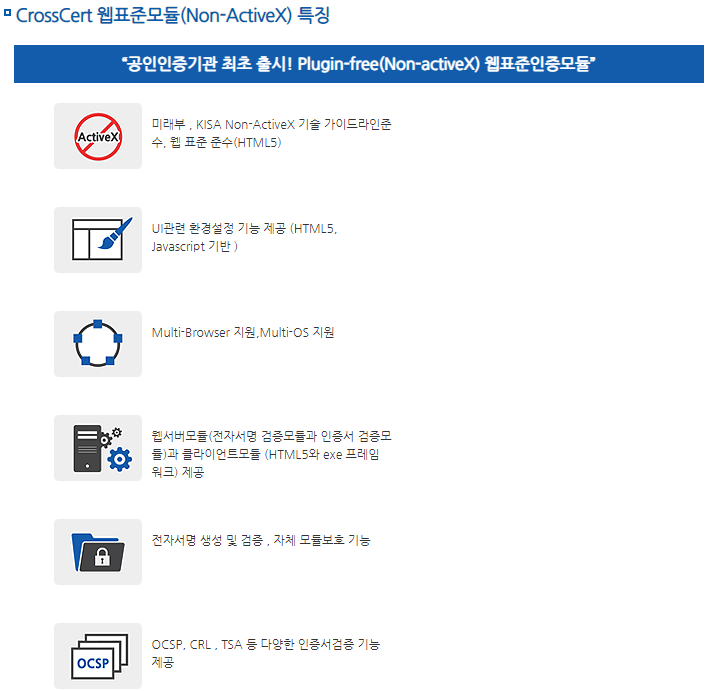Click the 웹서버모듈 description text
Viewport: 712px width, 691px height.
271,454
